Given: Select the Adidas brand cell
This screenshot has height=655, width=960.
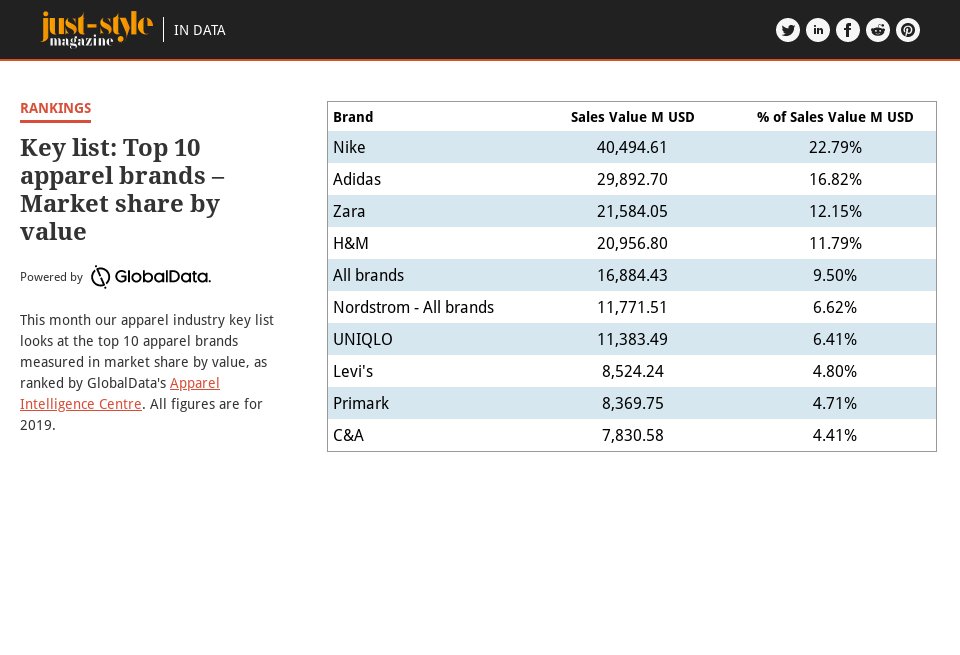Looking at the screenshot, I should [357, 179].
